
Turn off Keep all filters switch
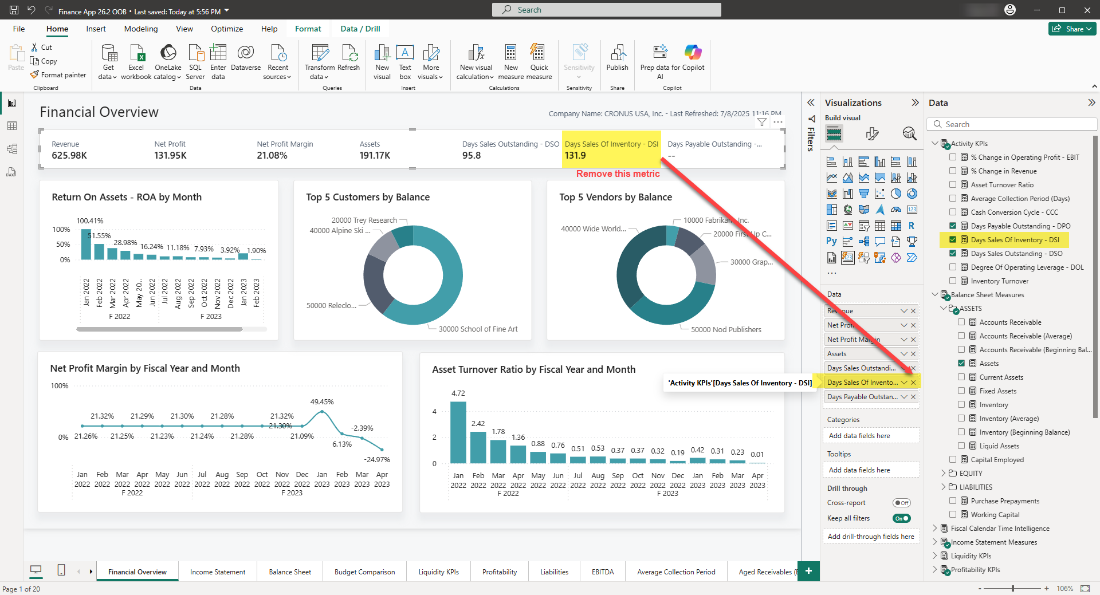pyautogui.click(x=901, y=518)
